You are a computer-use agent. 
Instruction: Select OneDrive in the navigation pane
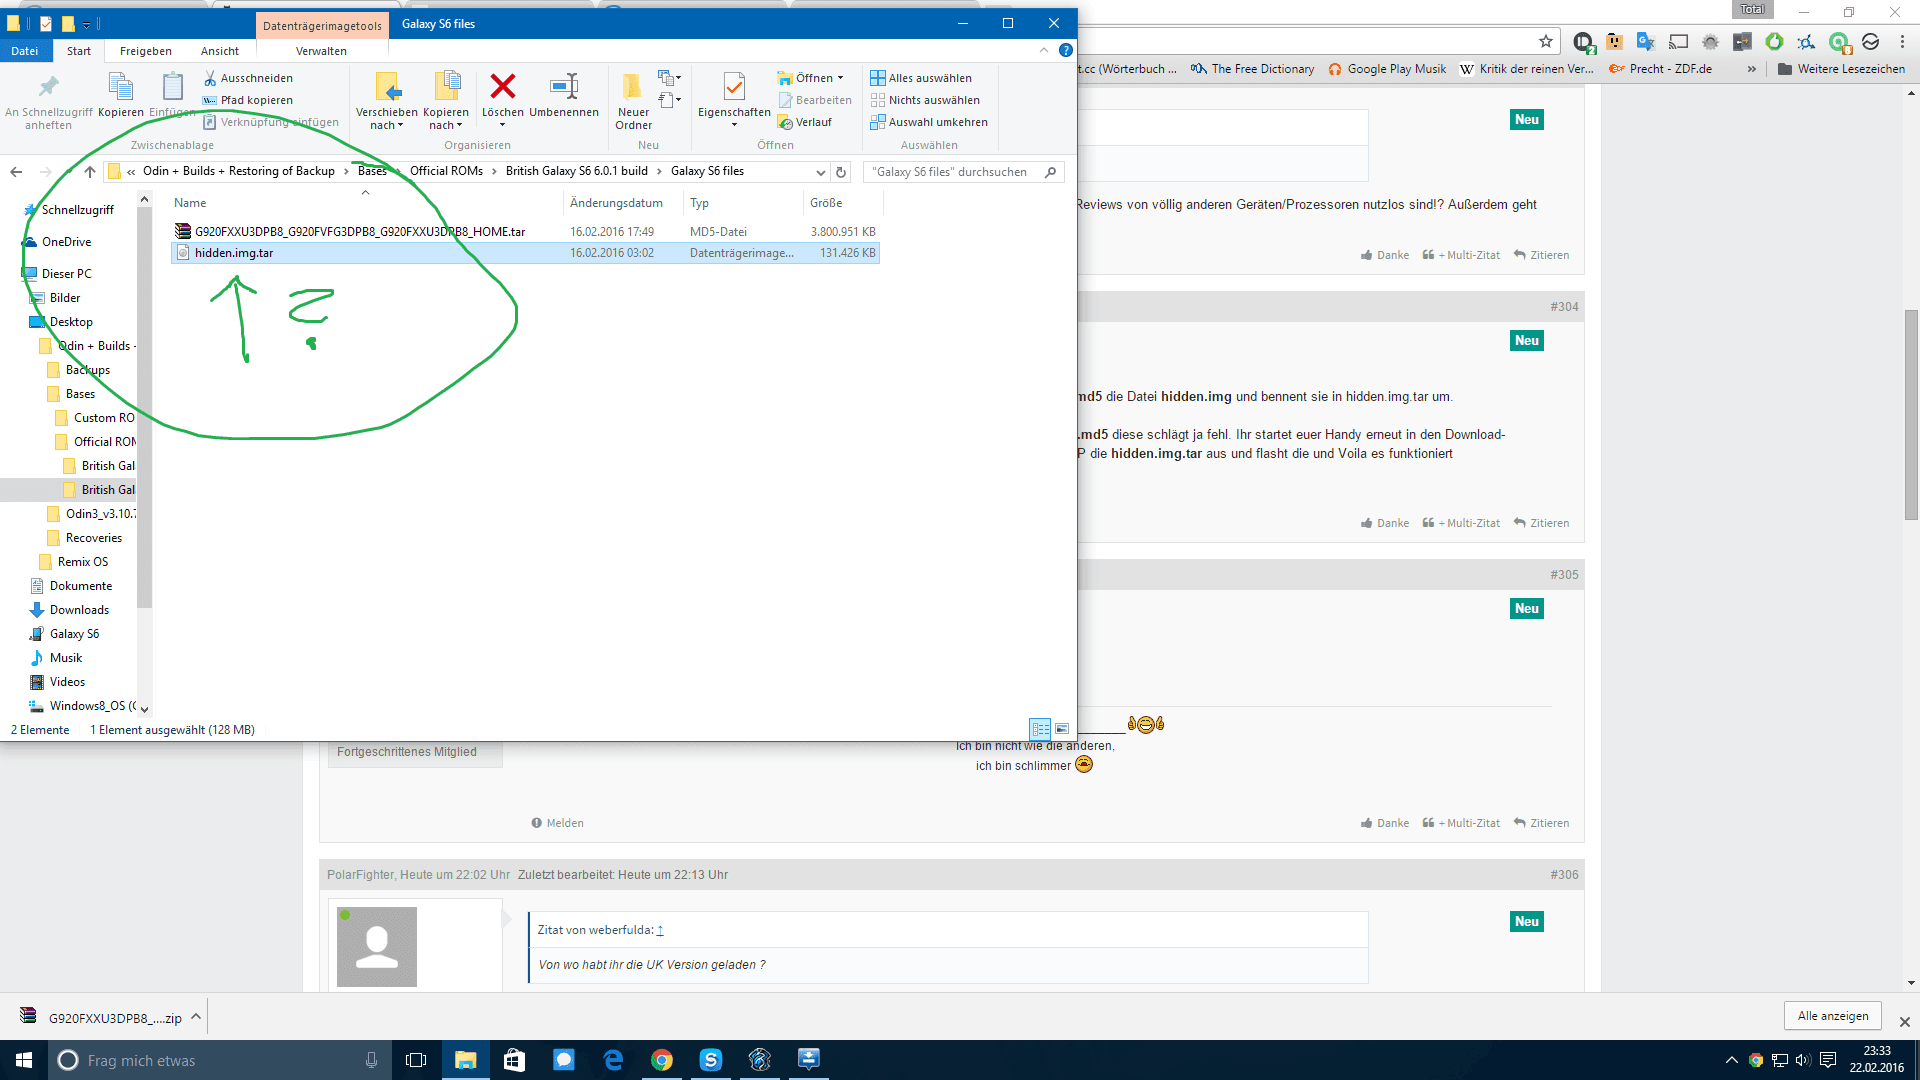[x=66, y=242]
